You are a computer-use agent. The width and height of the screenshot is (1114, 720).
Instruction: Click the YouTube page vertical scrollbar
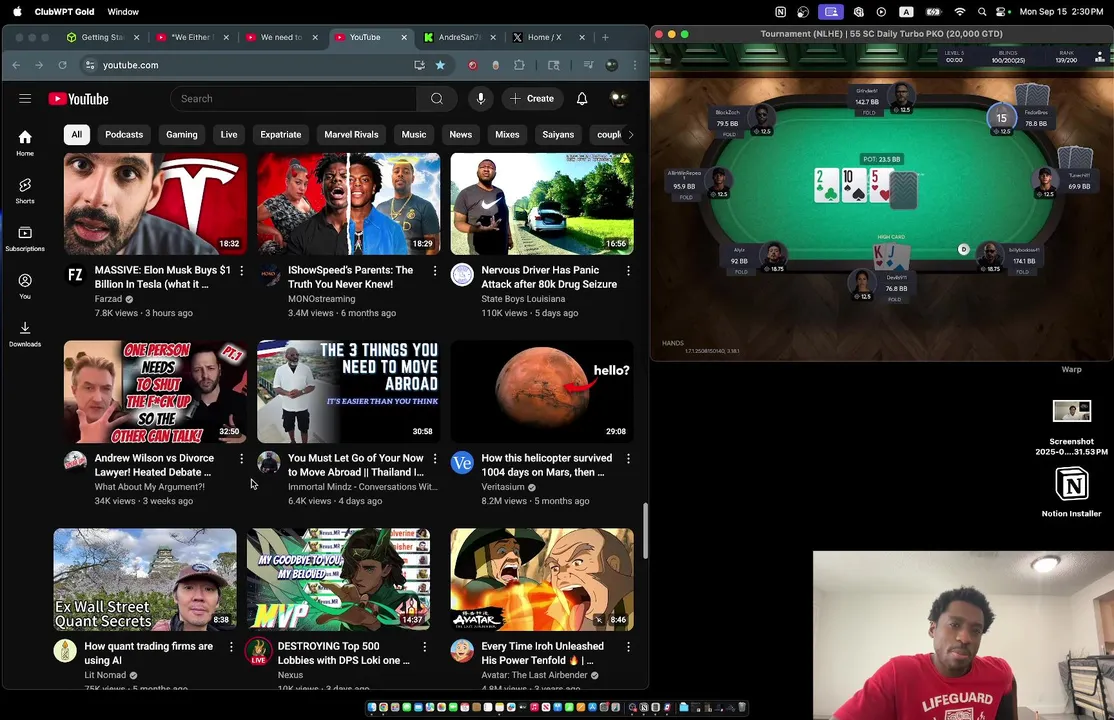[x=645, y=531]
